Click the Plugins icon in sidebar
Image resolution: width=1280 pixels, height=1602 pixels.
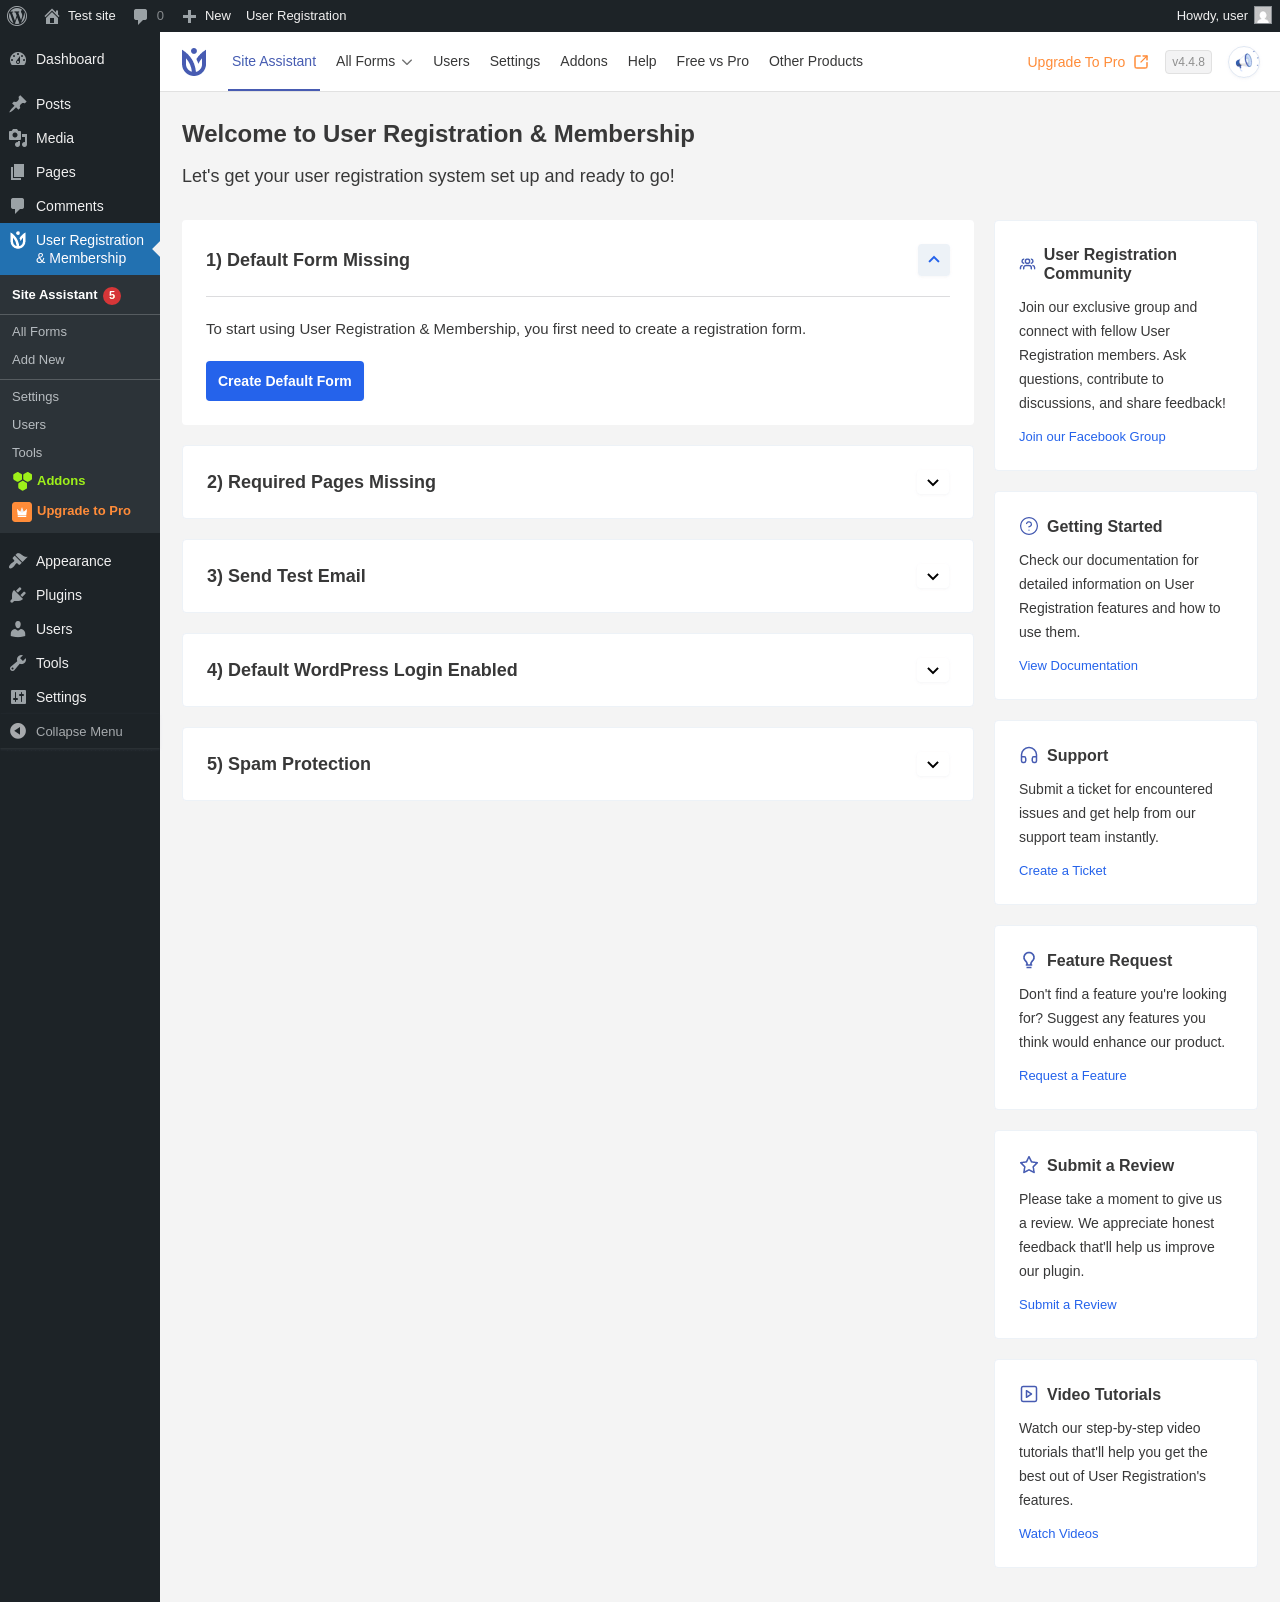pos(18,595)
